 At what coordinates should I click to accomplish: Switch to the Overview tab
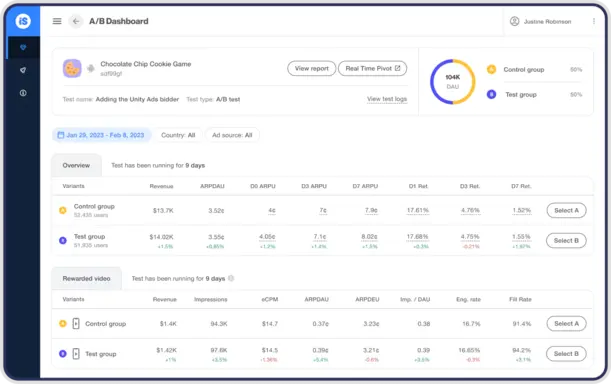[x=76, y=165]
